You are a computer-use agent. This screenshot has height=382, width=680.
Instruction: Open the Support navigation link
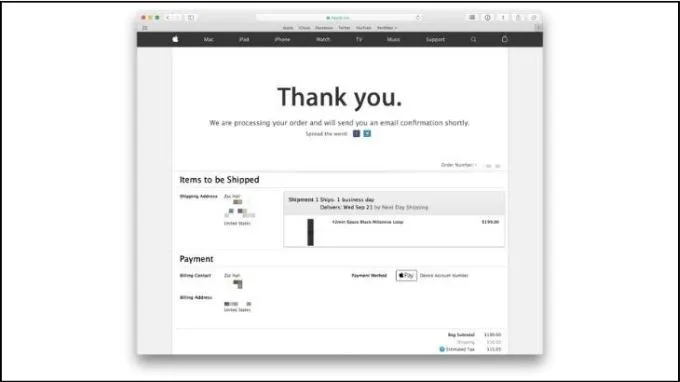point(435,39)
